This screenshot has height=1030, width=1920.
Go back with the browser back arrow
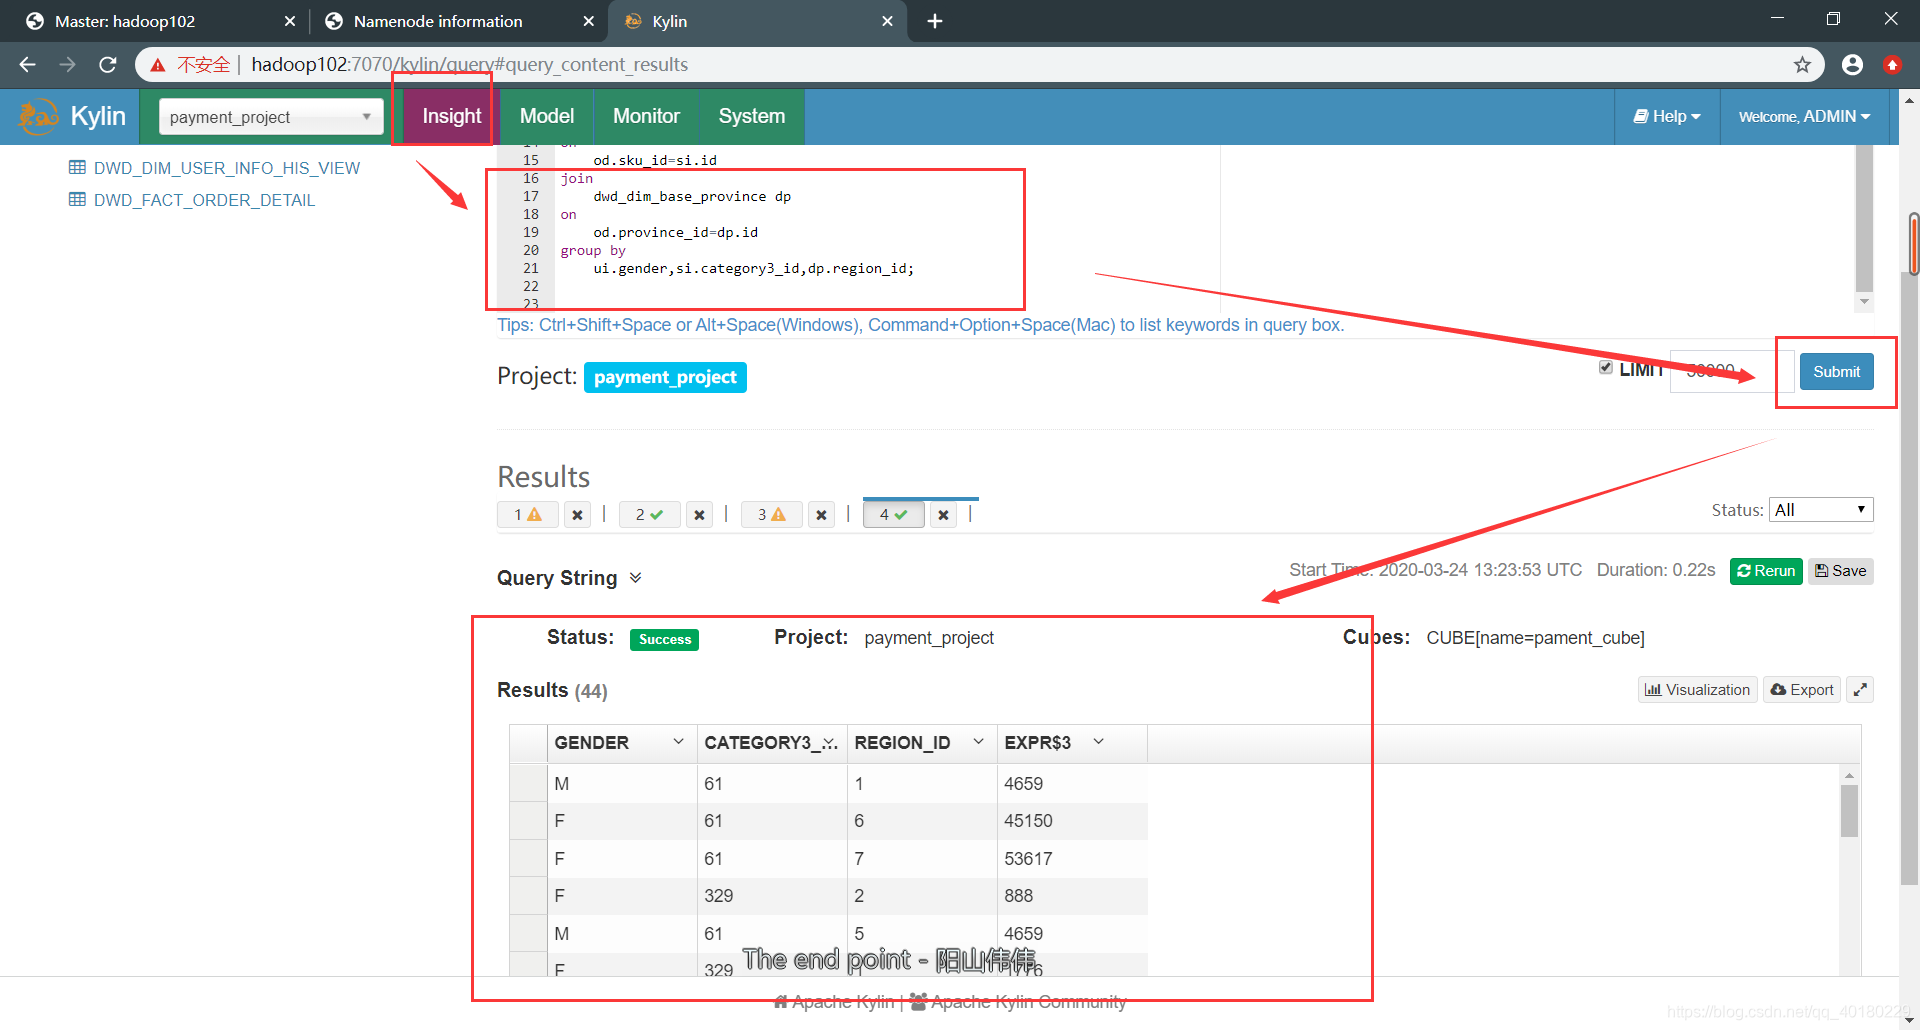coord(28,65)
